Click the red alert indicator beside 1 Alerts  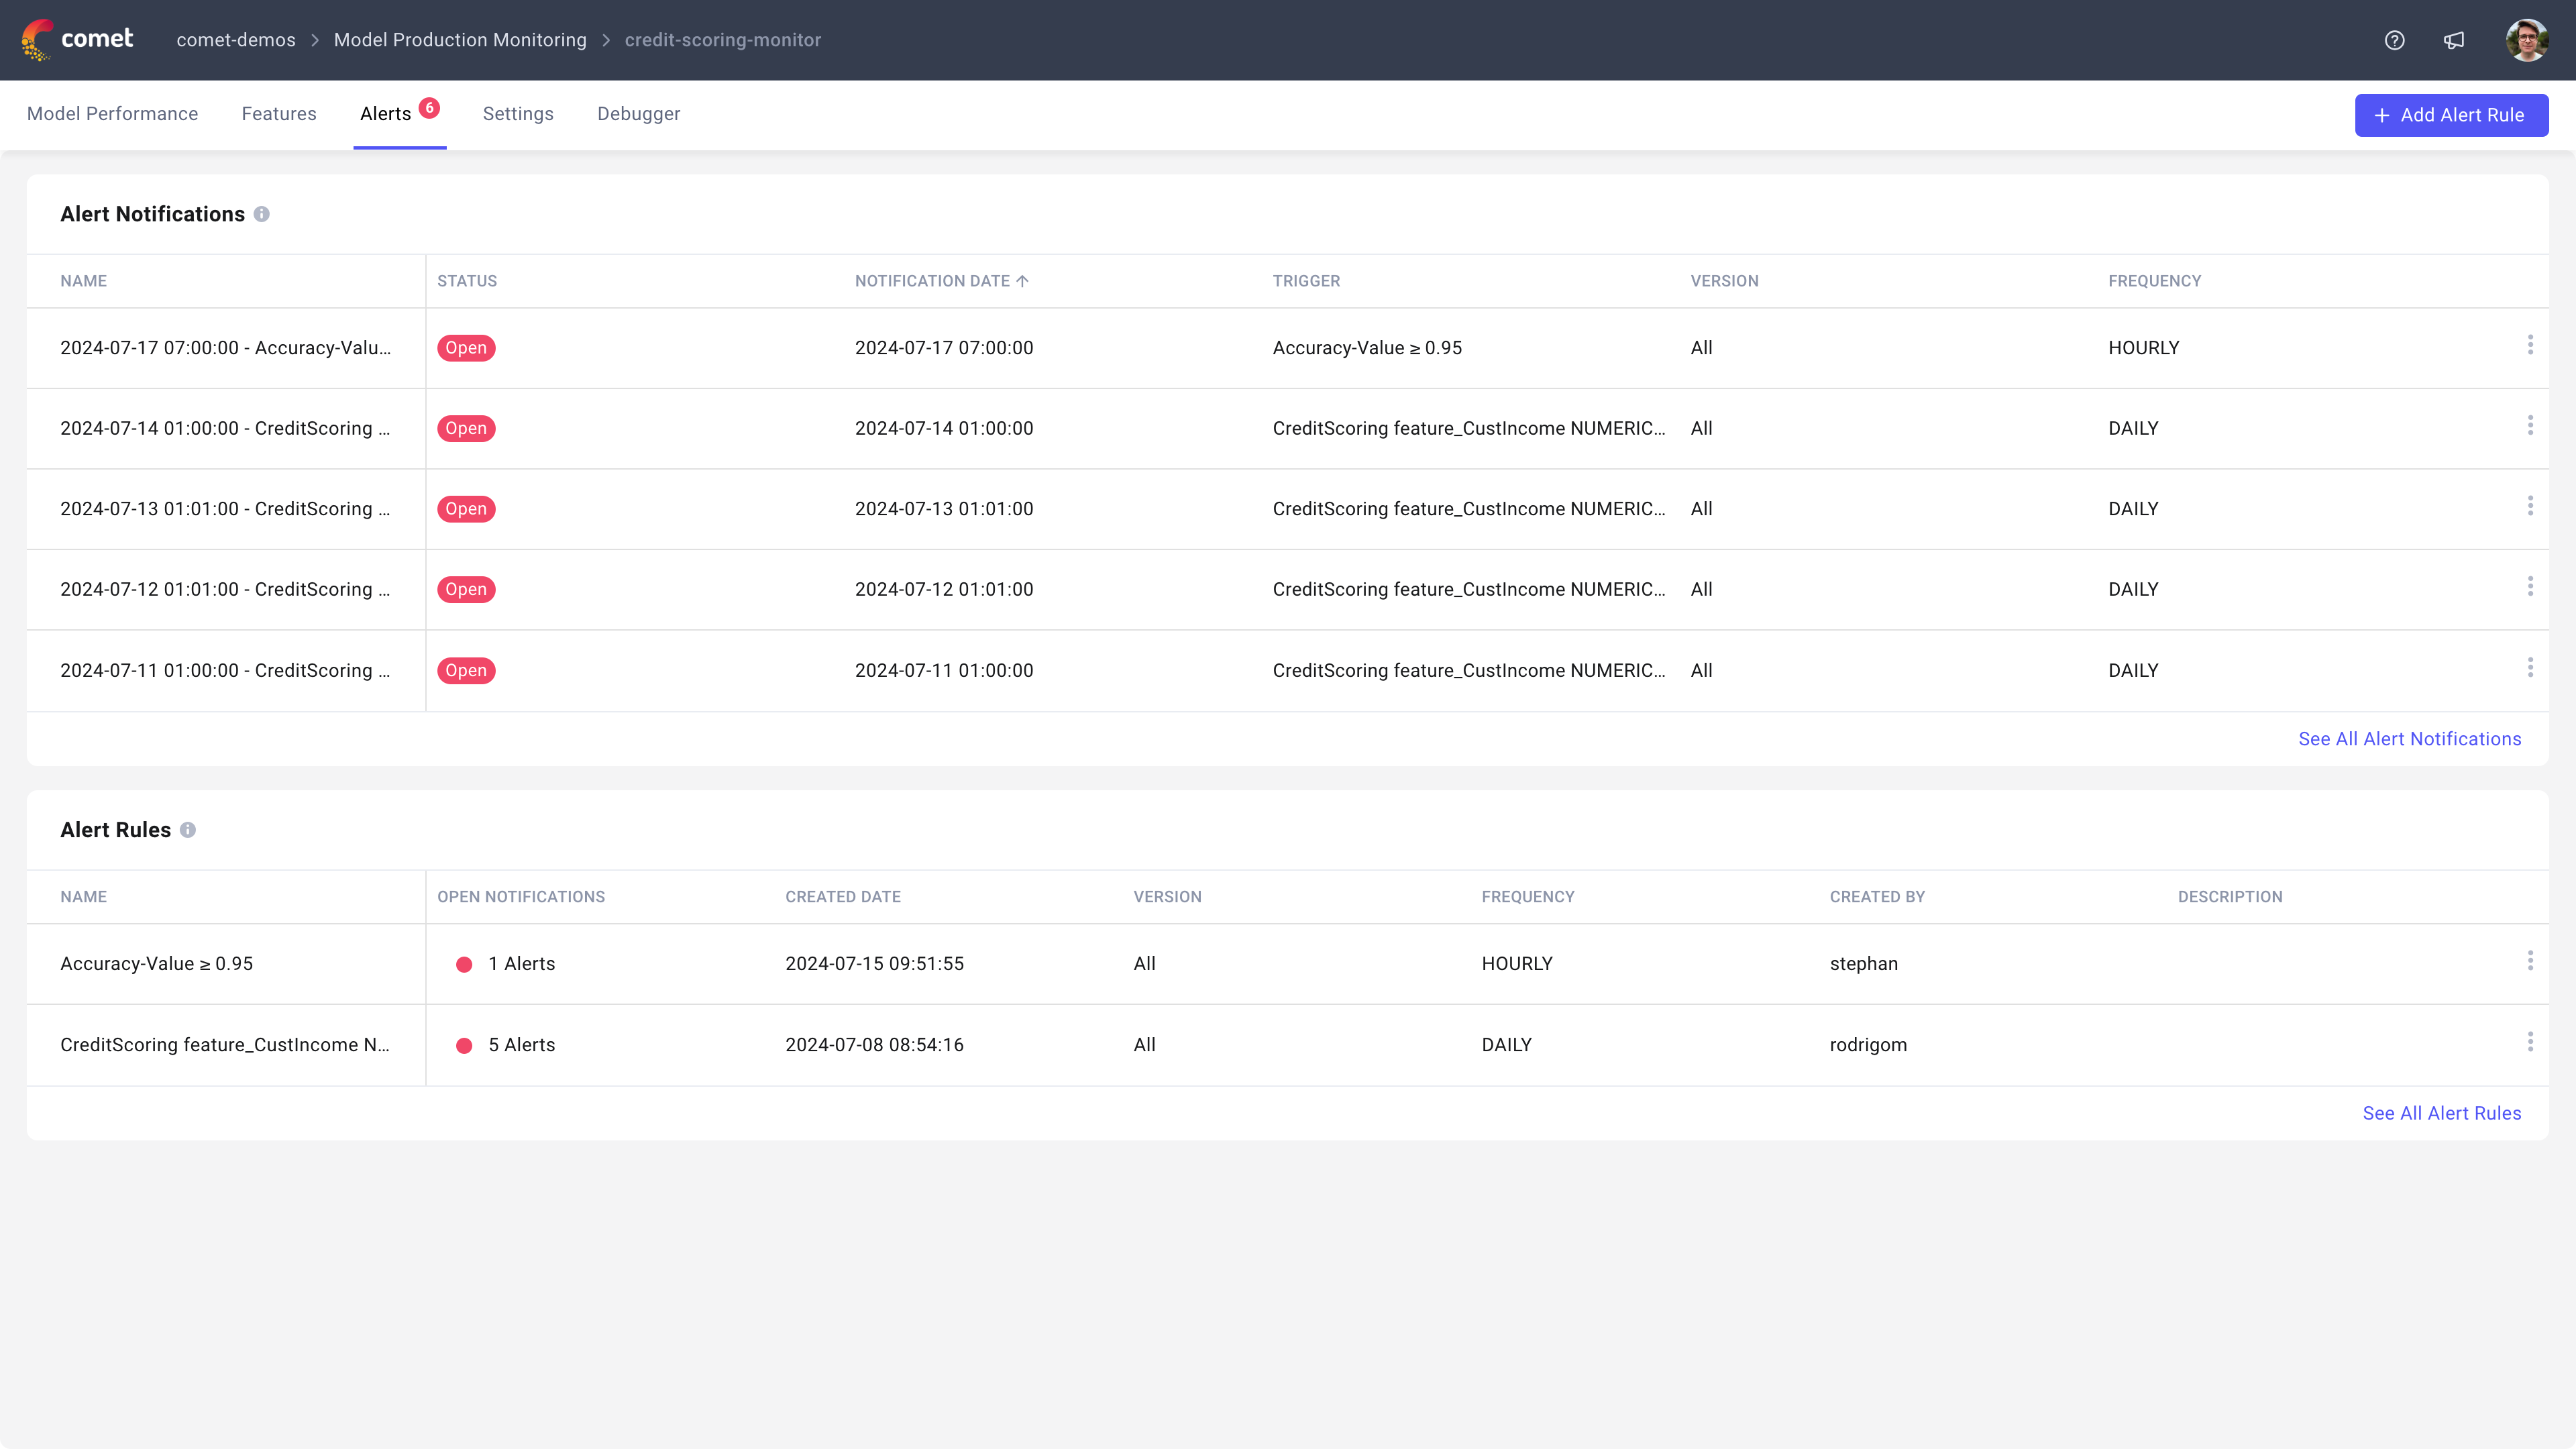tap(464, 963)
